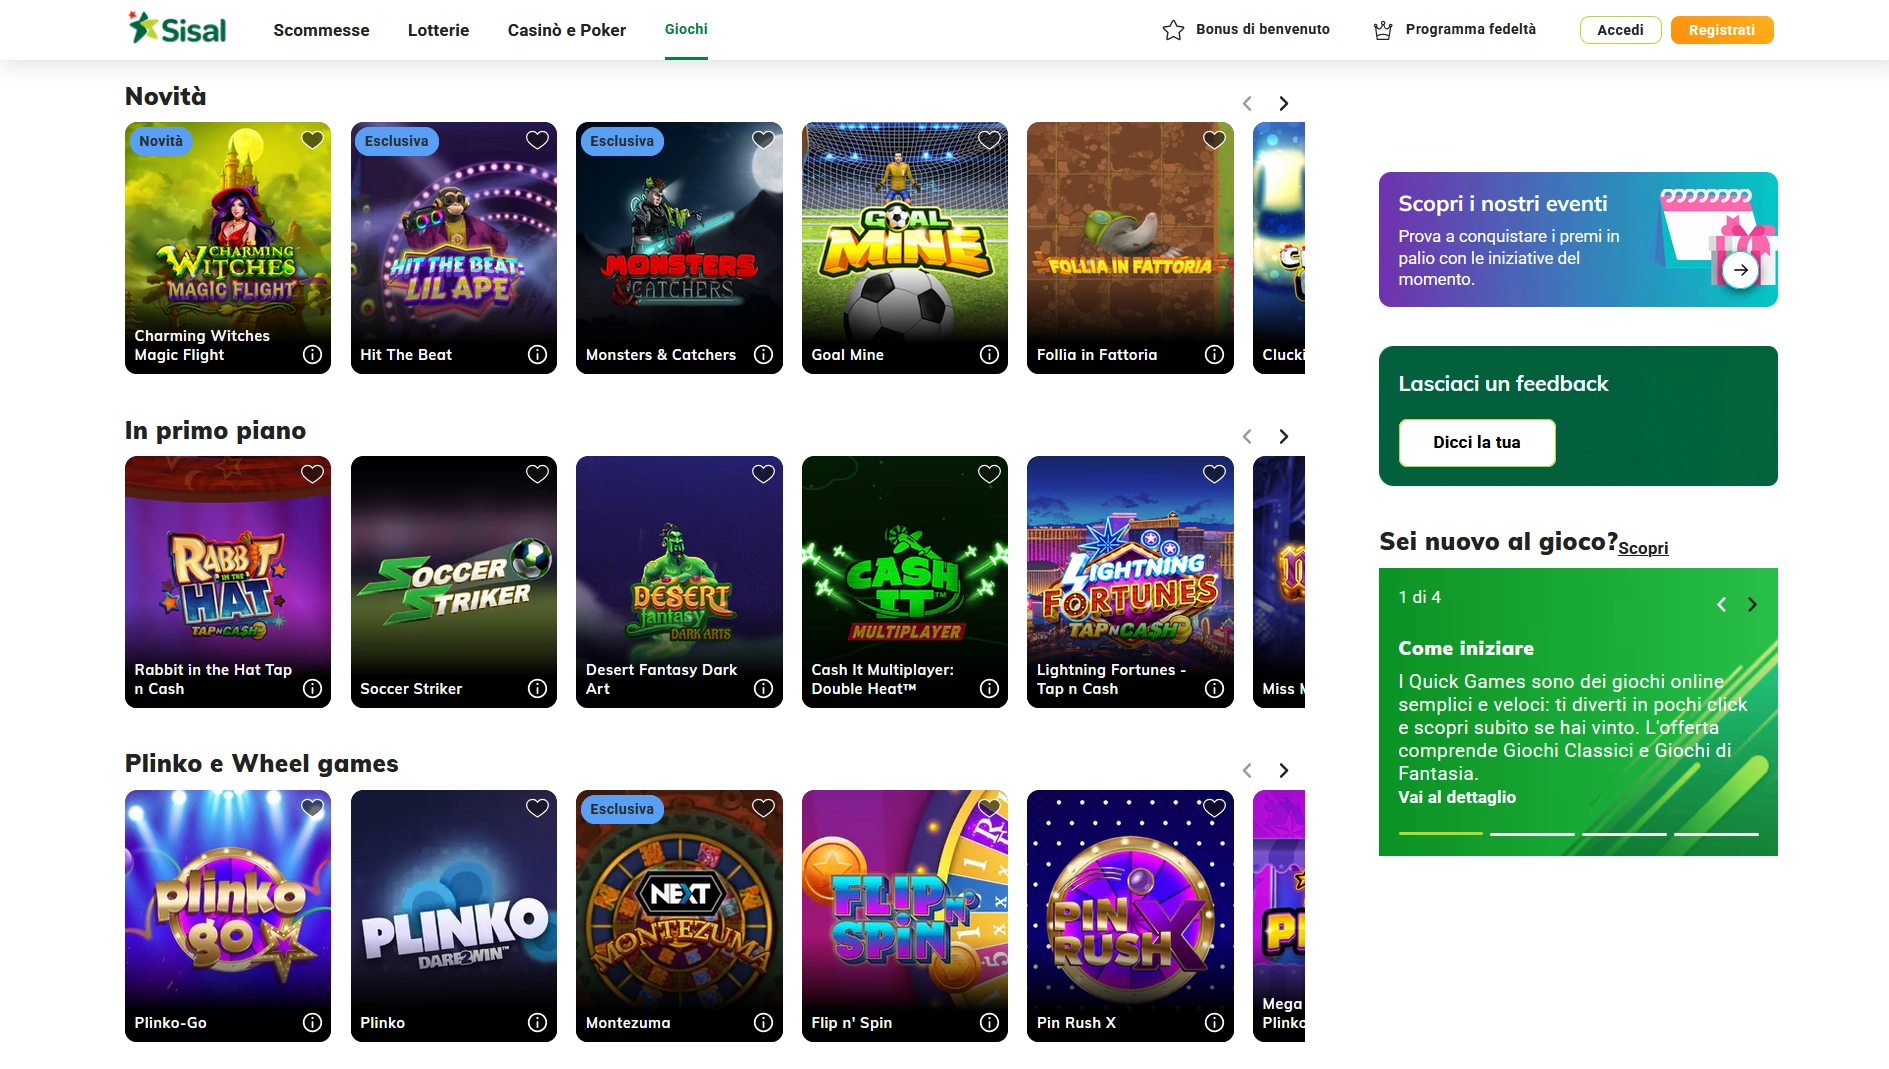The height and width of the screenshot is (1069, 1889).
Task: Toggle favorite heart on Hit The Beat
Action: click(x=537, y=140)
